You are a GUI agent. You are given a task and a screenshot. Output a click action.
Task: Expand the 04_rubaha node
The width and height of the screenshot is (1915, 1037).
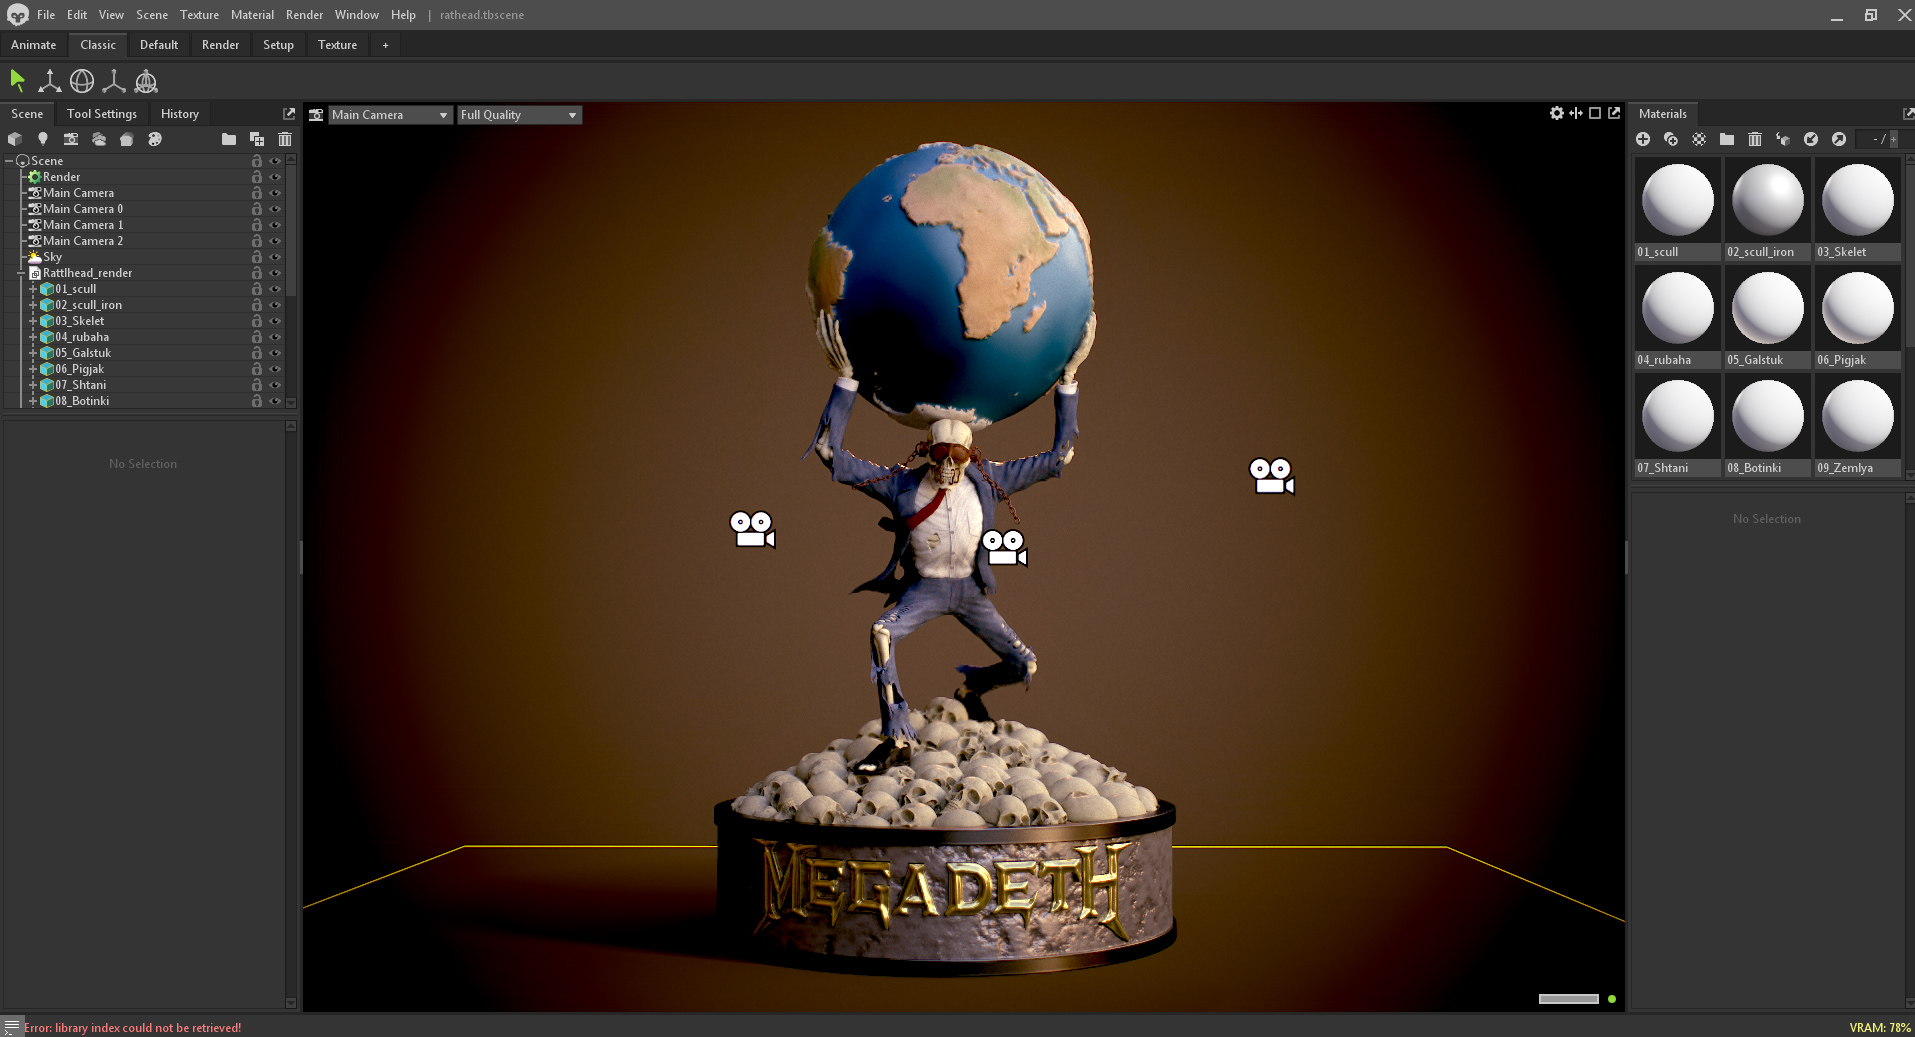(33, 337)
